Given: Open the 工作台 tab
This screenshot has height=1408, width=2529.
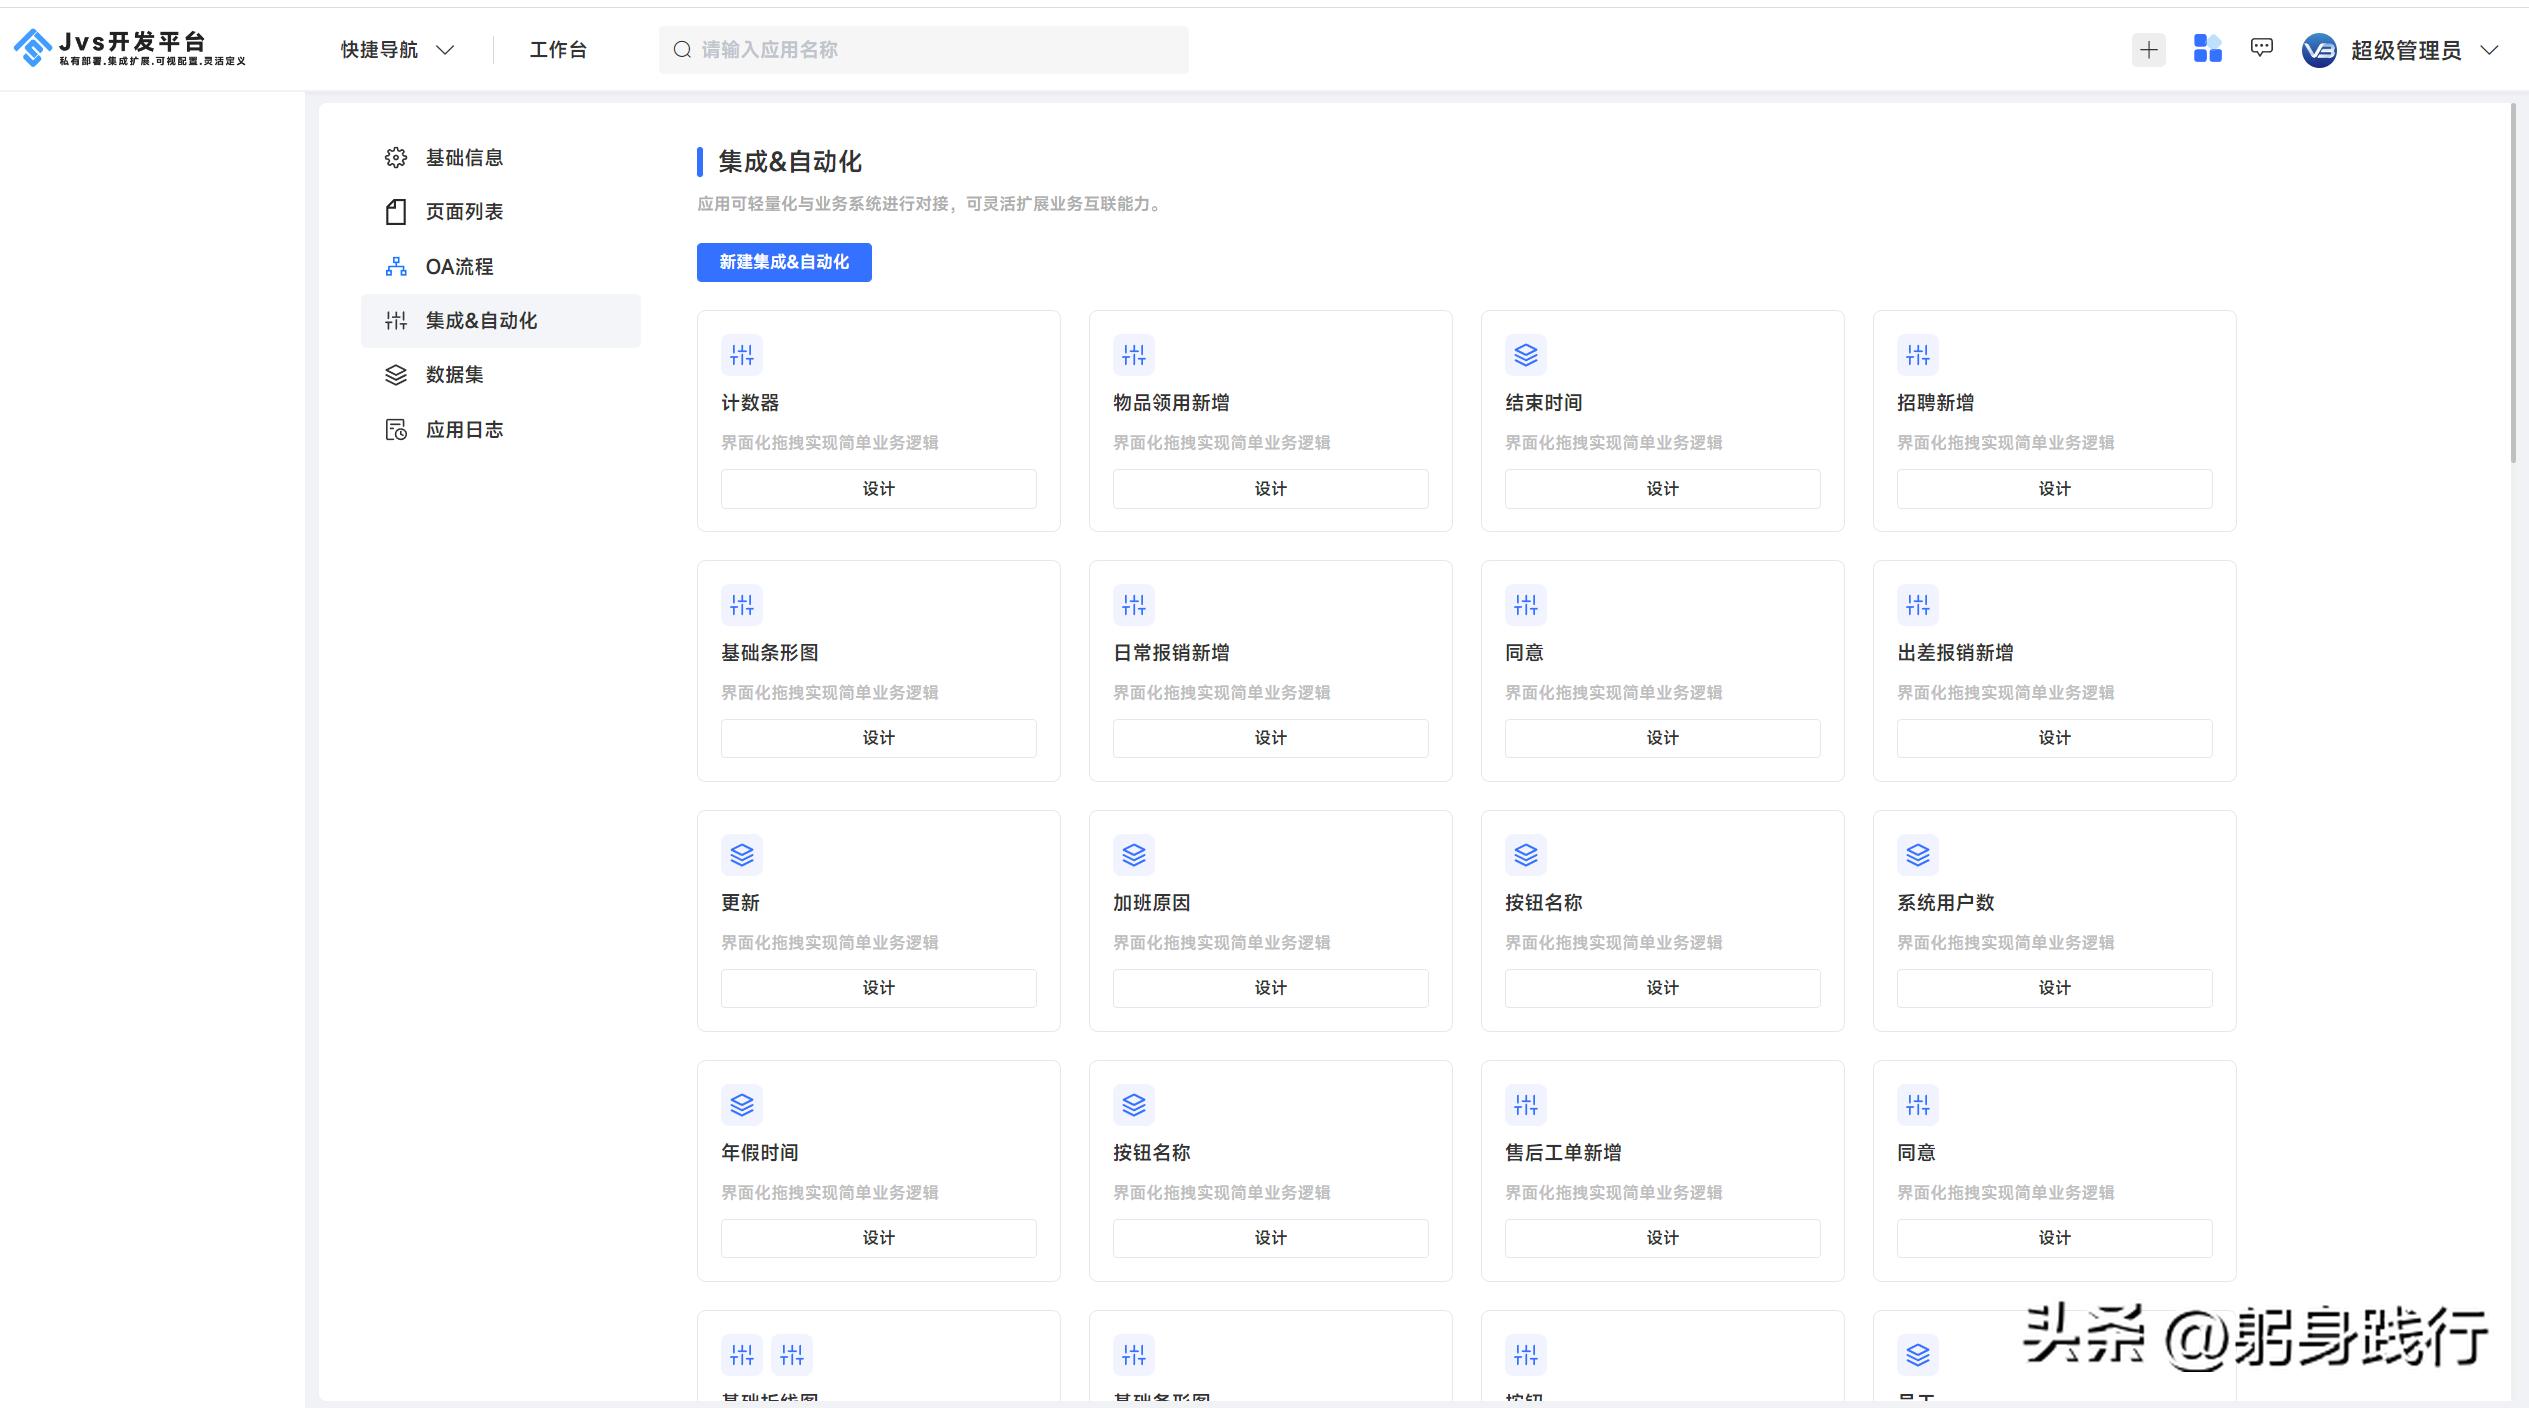Looking at the screenshot, I should point(558,50).
